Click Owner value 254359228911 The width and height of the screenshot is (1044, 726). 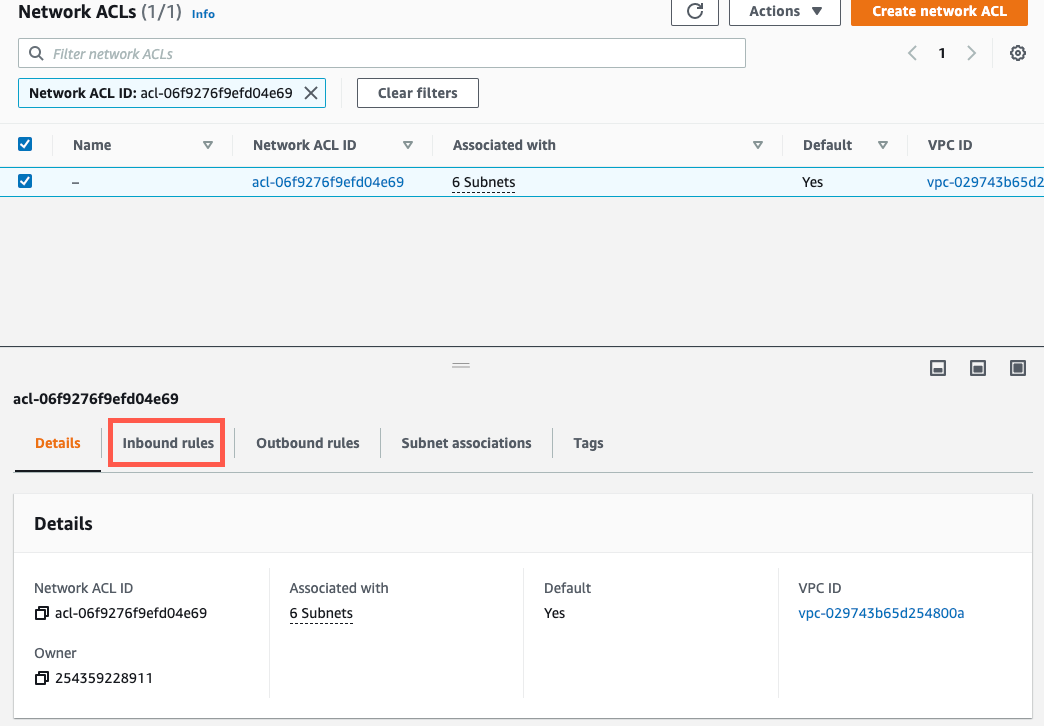(x=104, y=678)
